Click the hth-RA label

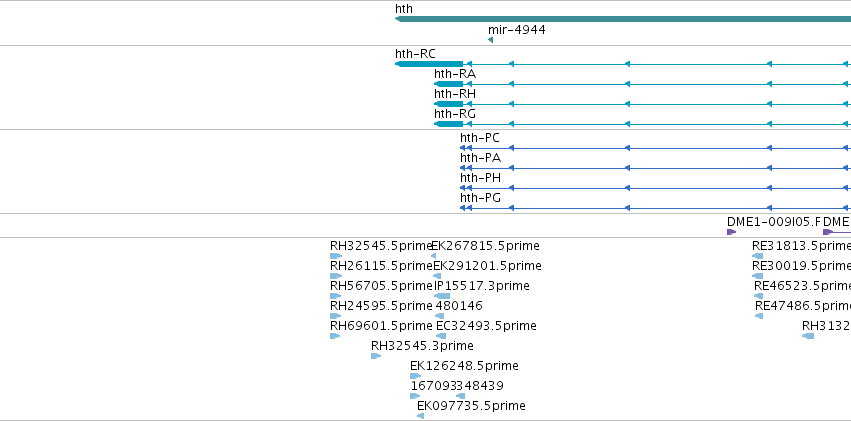tap(455, 74)
